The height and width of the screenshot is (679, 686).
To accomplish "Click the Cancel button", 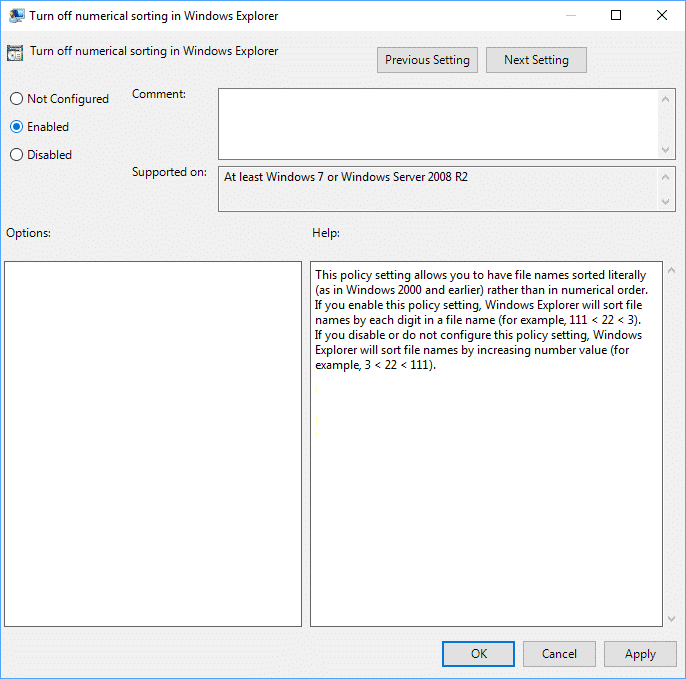I will click(559, 654).
